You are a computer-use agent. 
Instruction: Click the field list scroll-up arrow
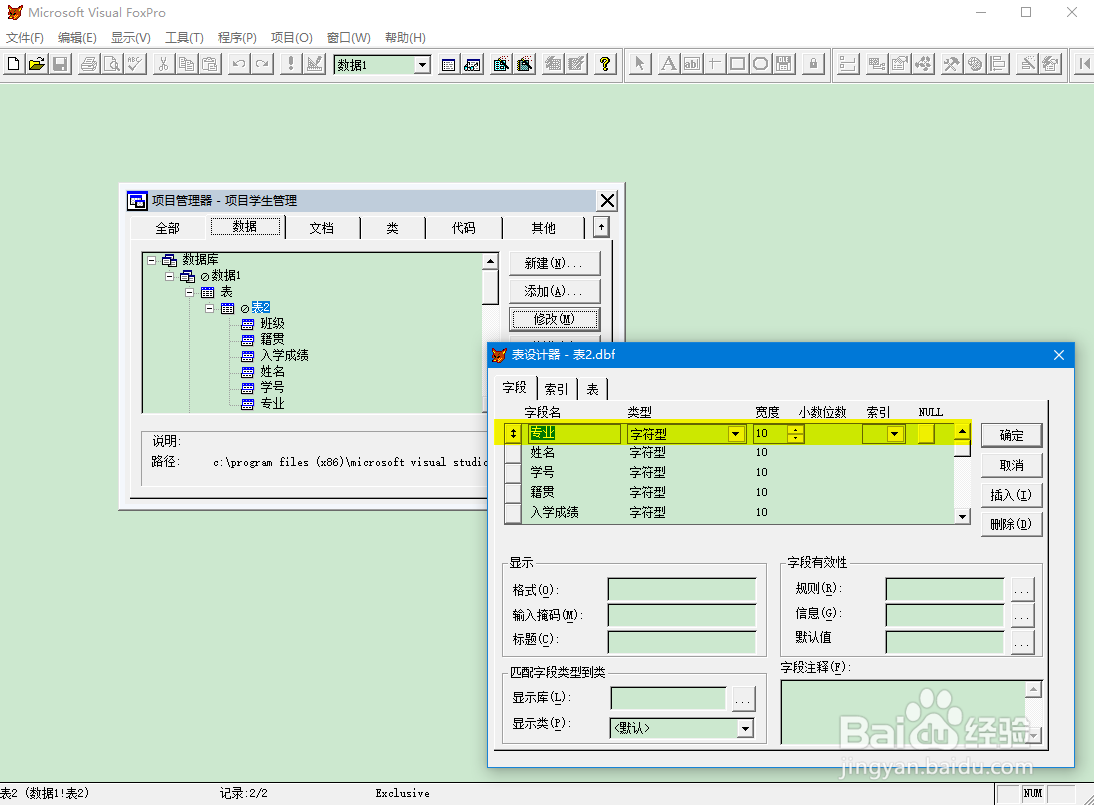click(962, 432)
